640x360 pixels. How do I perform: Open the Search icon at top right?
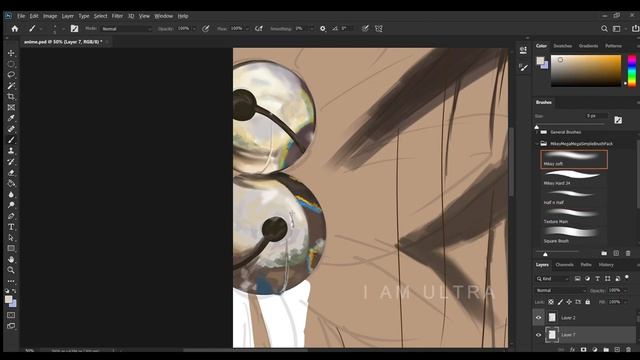[604, 29]
